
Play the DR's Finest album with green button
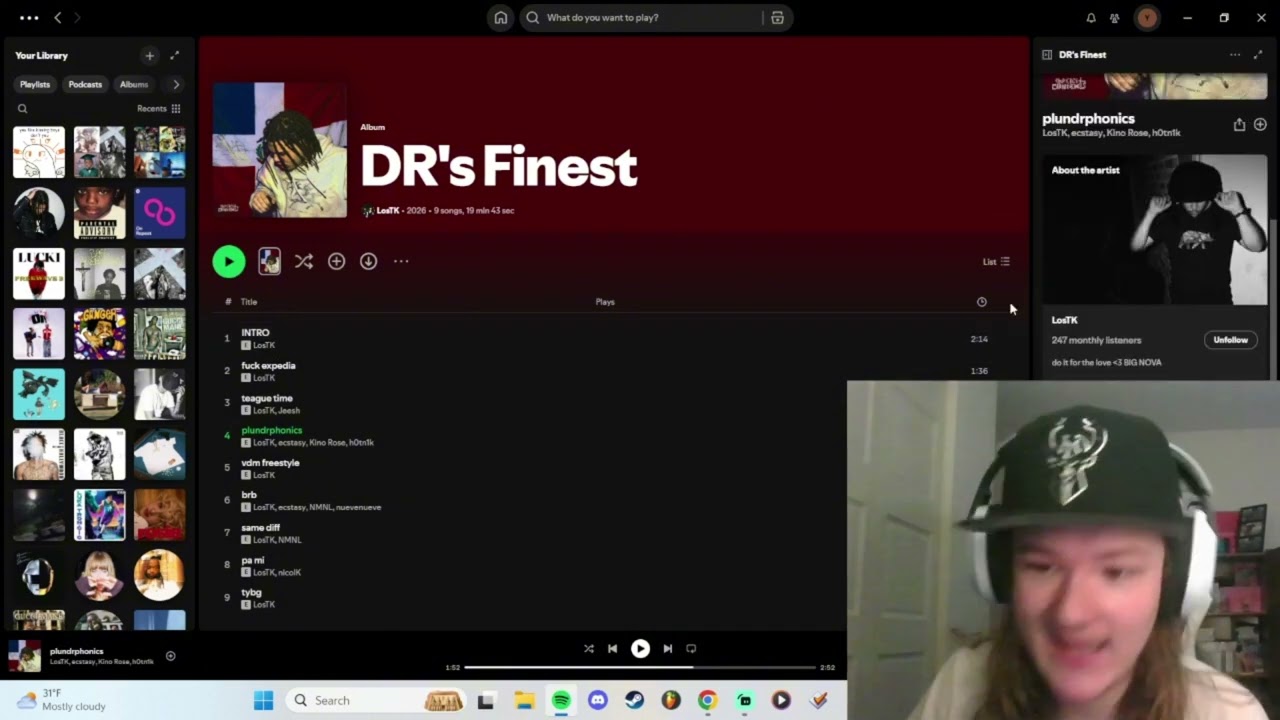coord(229,261)
